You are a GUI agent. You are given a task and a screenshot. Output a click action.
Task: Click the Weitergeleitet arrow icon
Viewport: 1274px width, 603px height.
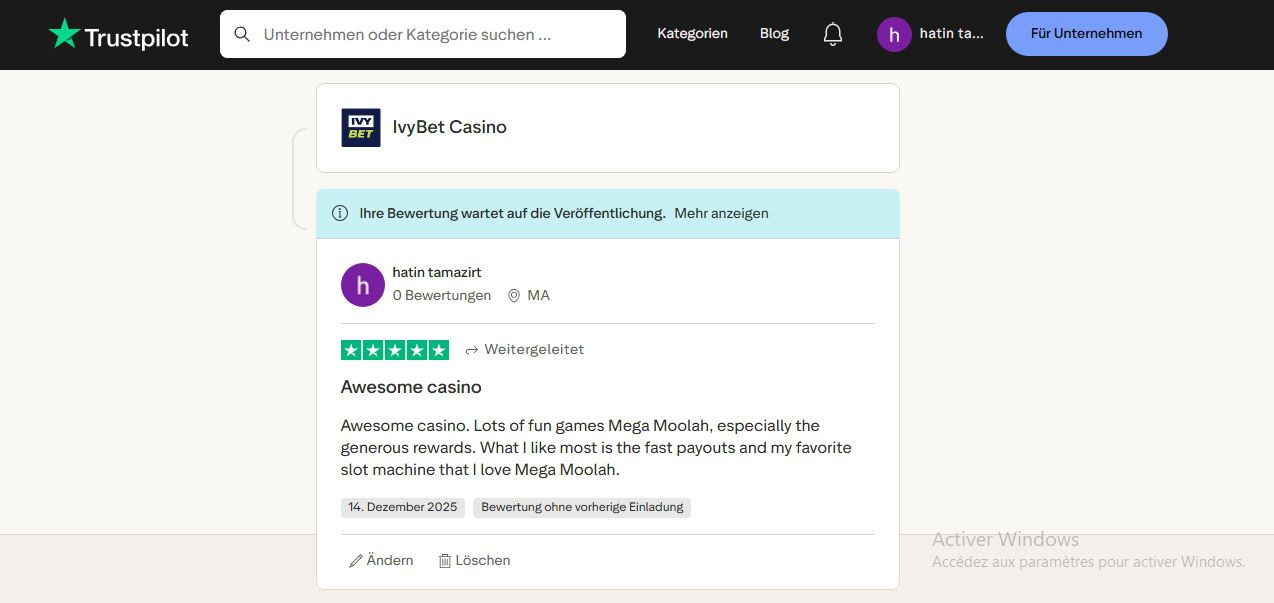pyautogui.click(x=472, y=350)
